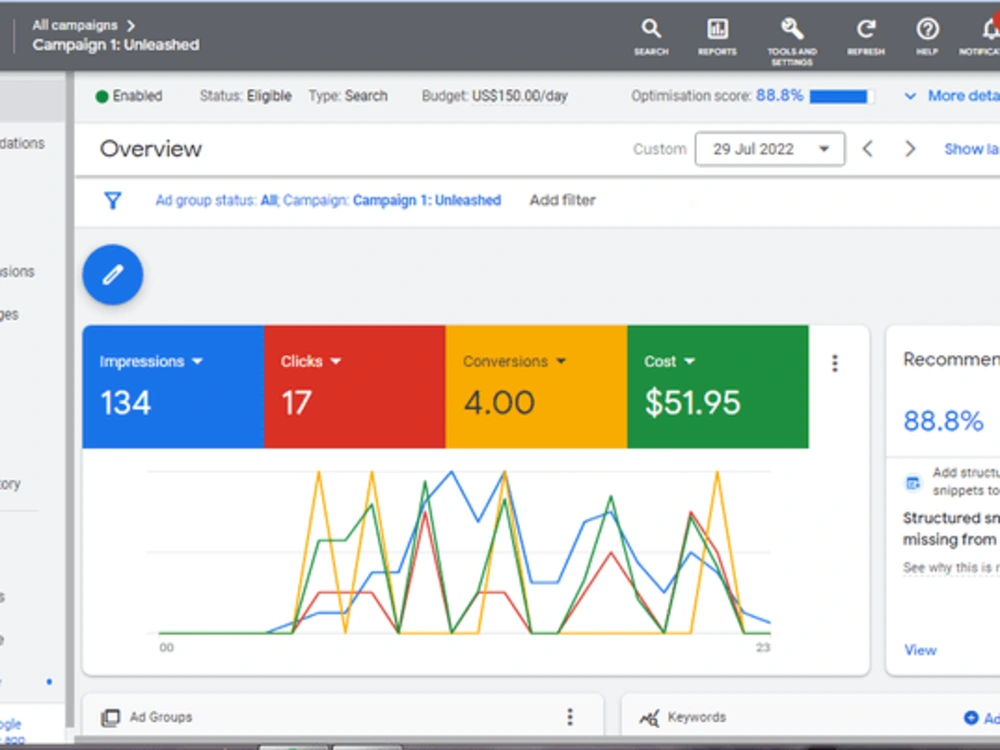The height and width of the screenshot is (750, 1000).
Task: Click the 88.8% optimisation score link
Action: (x=779, y=96)
